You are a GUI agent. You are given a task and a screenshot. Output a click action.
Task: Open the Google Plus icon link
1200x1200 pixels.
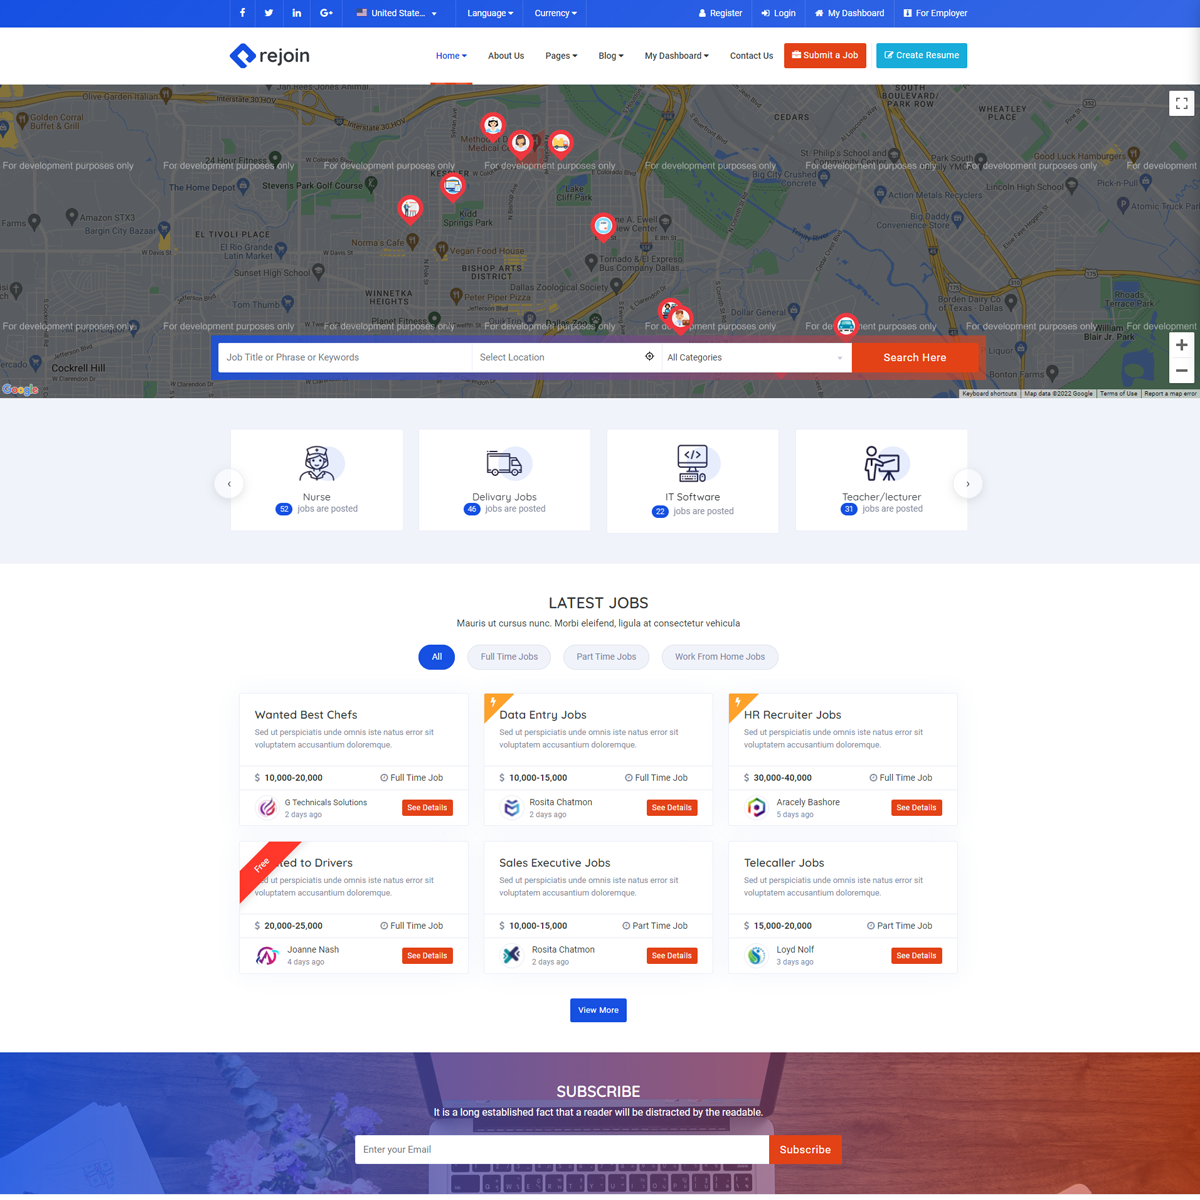click(326, 13)
